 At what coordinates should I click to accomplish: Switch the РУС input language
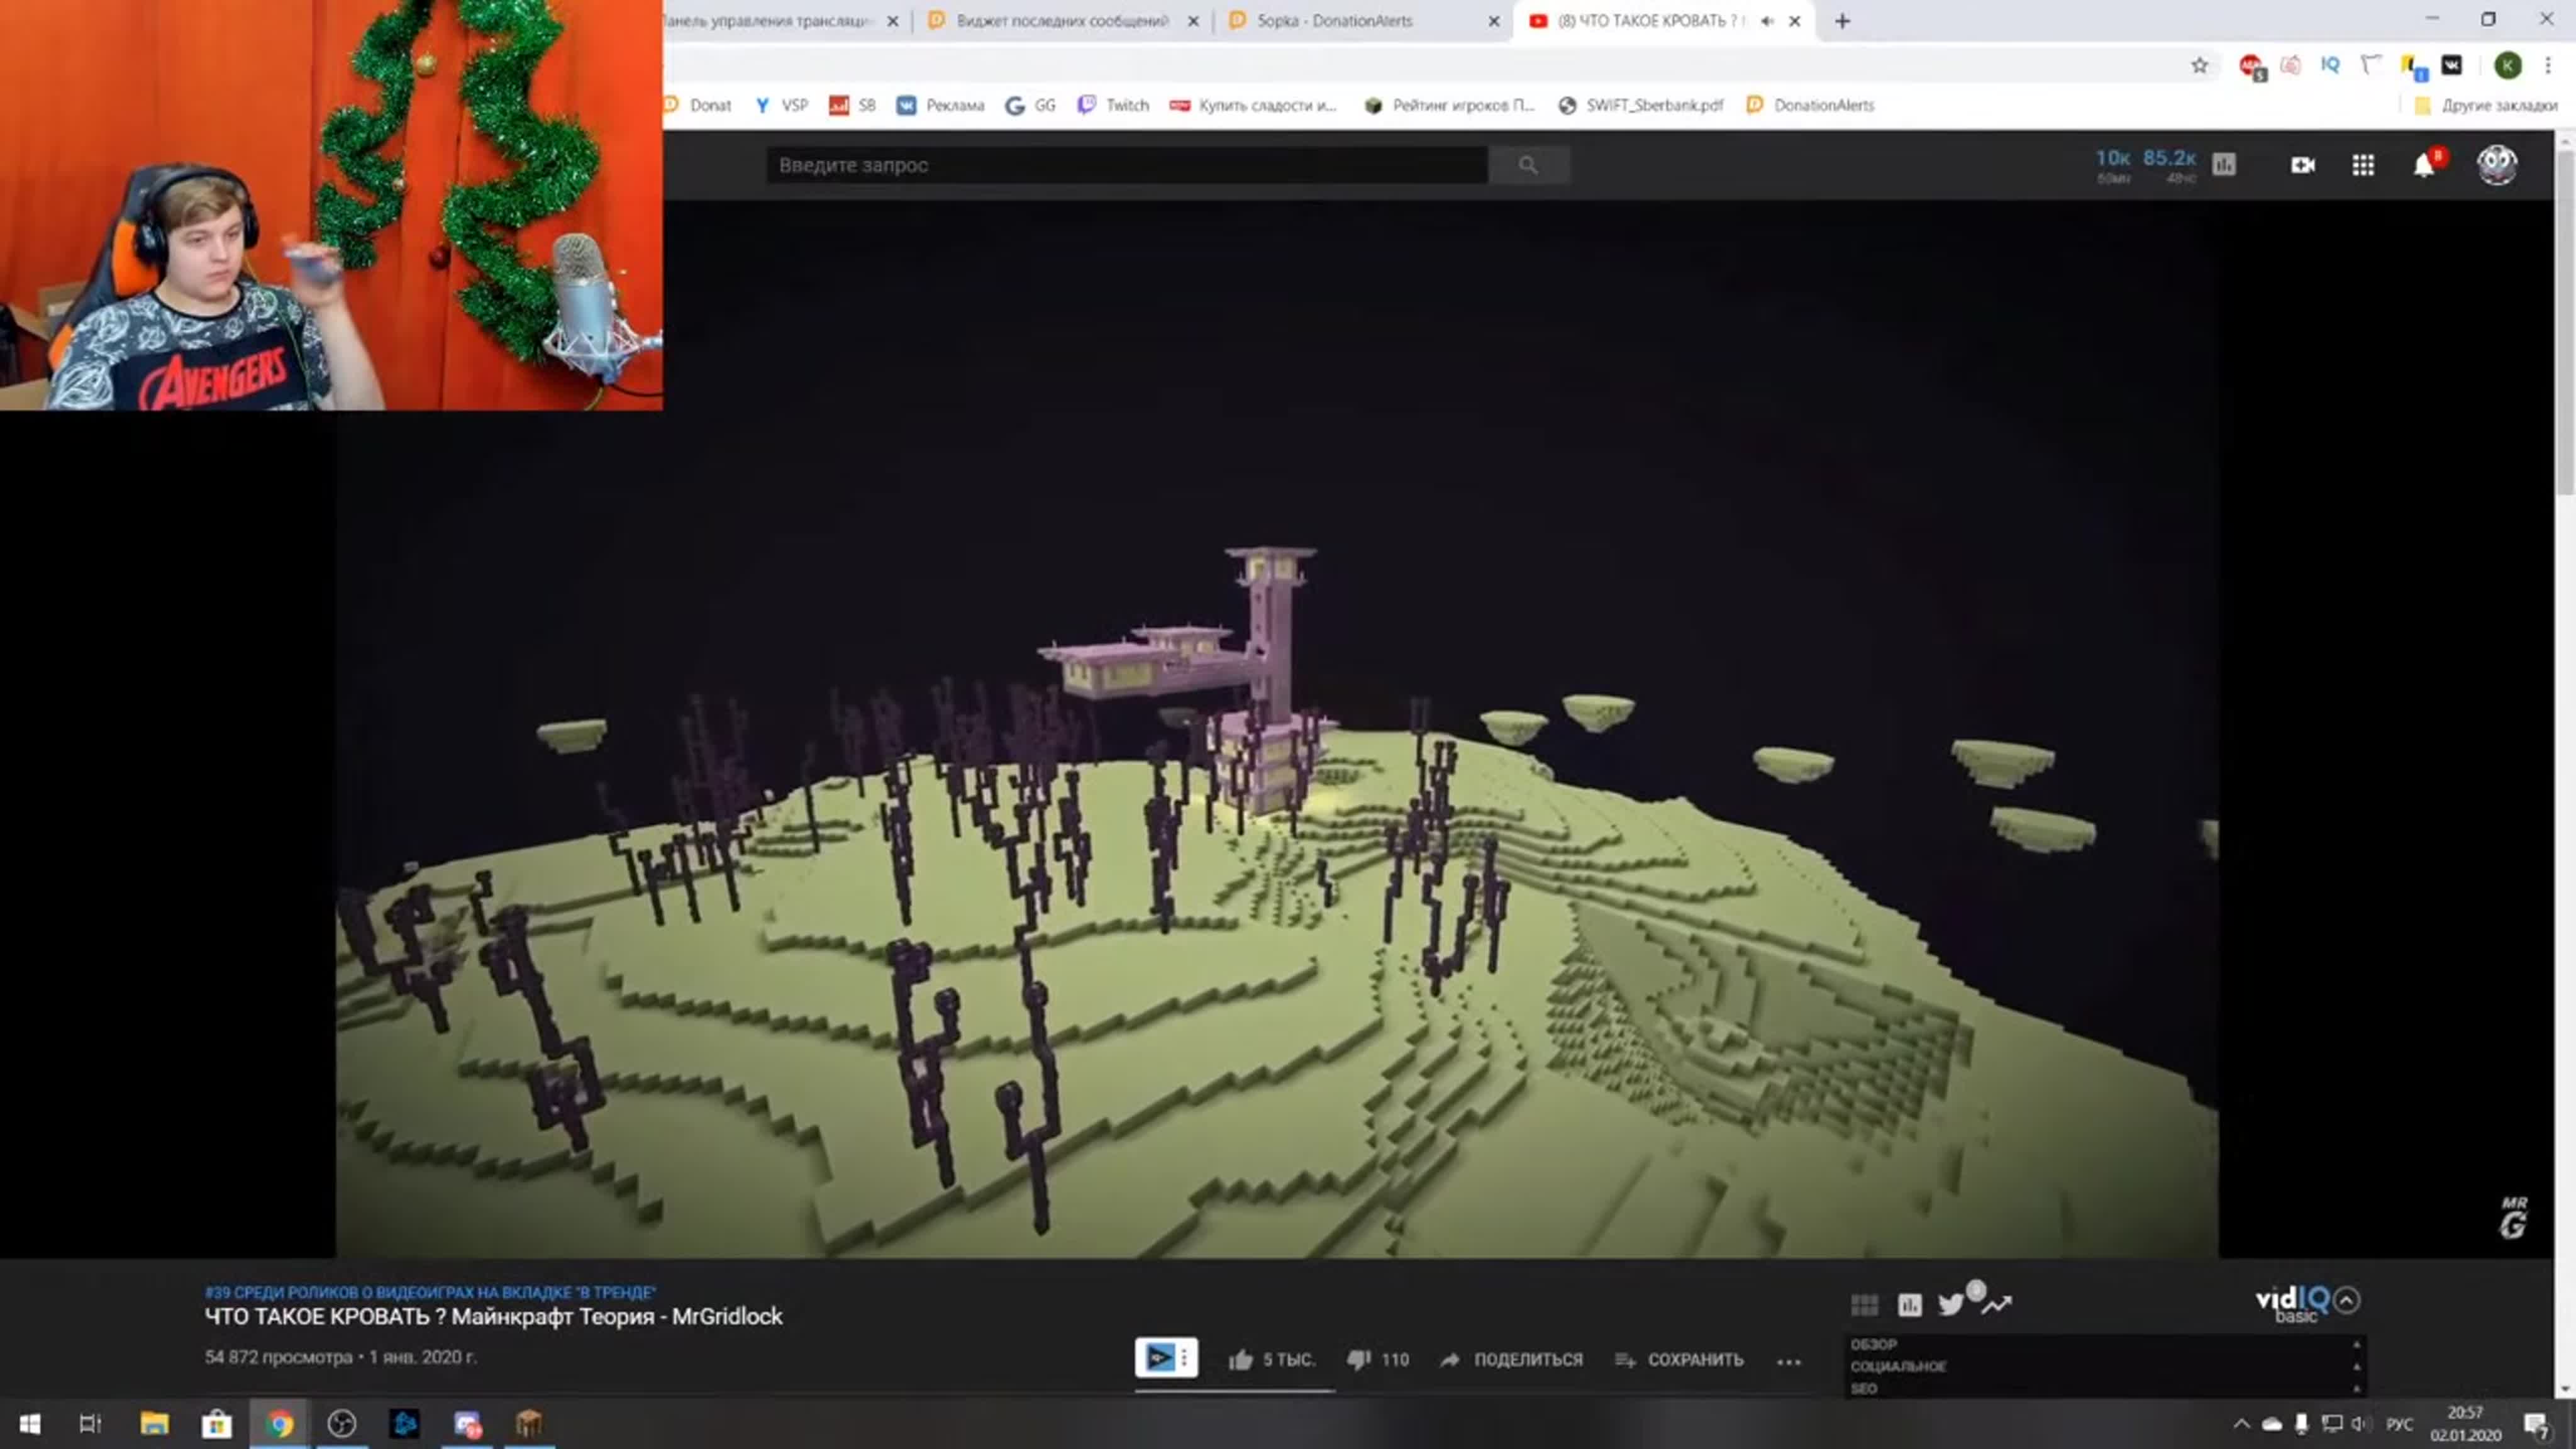click(2399, 1424)
